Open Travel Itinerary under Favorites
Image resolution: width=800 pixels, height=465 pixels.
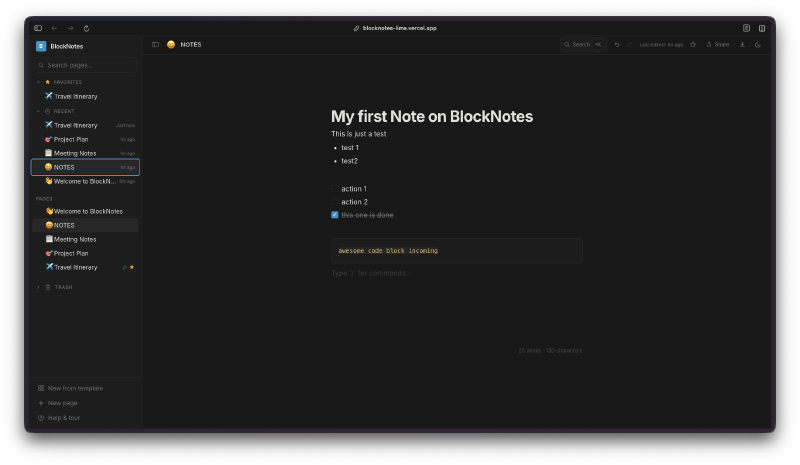85,96
